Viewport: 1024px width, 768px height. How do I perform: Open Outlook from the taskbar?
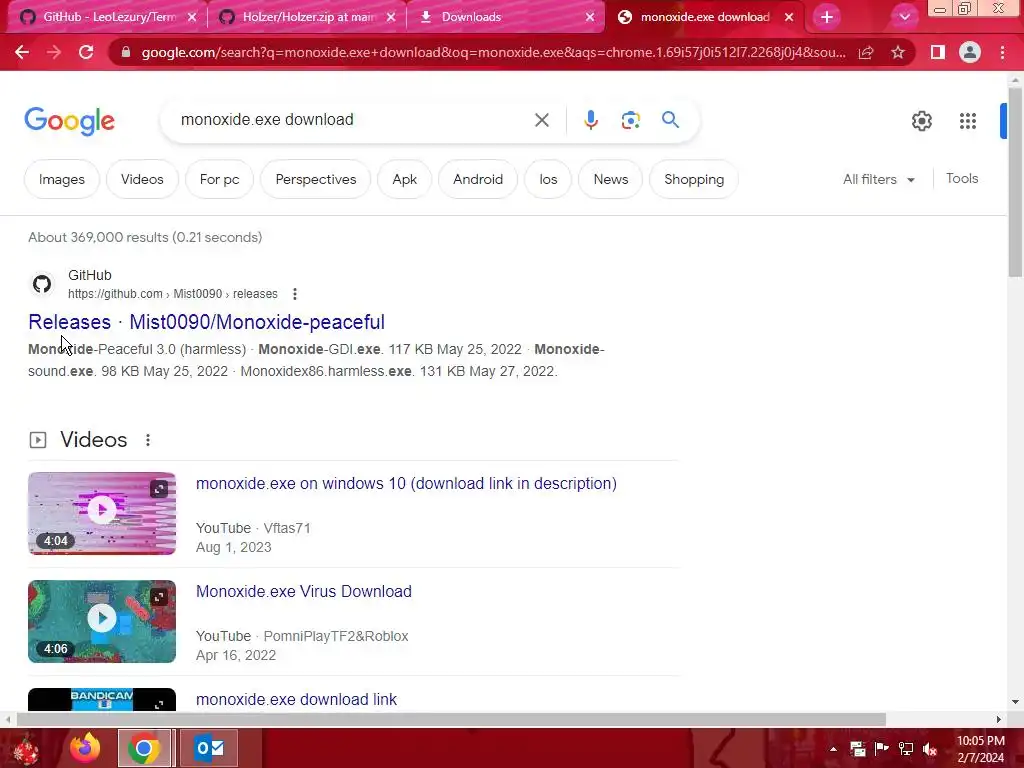(209, 748)
